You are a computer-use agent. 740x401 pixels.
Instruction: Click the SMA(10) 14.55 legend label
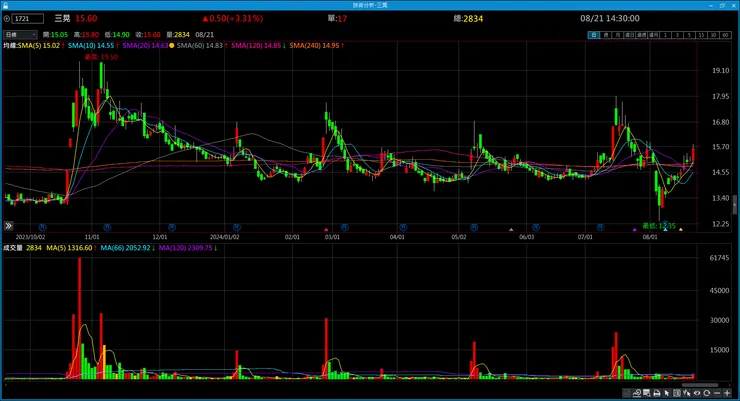(91, 45)
